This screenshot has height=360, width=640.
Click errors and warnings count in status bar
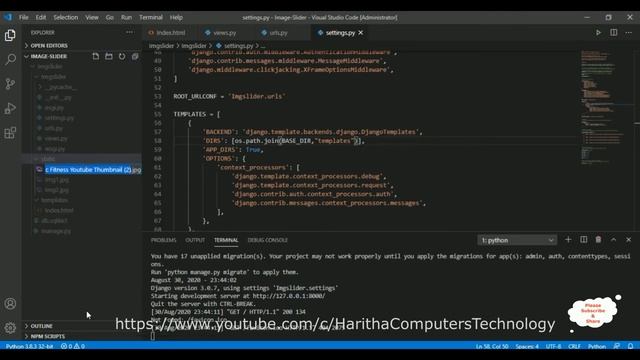tap(73, 346)
